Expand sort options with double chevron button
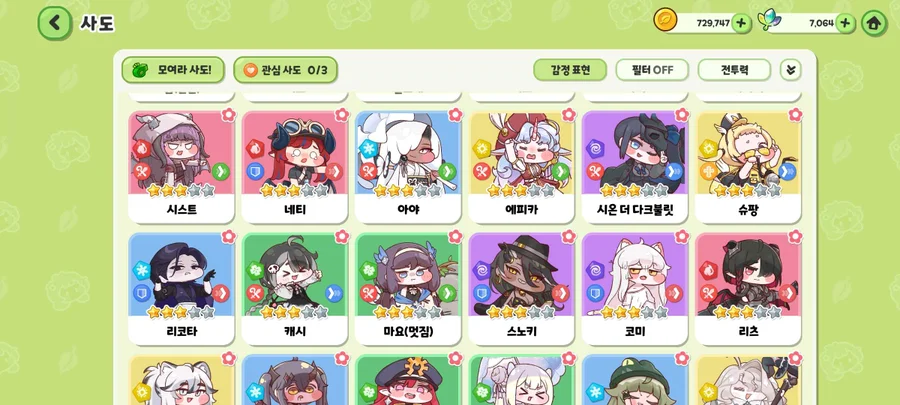900x405 pixels. tap(790, 70)
